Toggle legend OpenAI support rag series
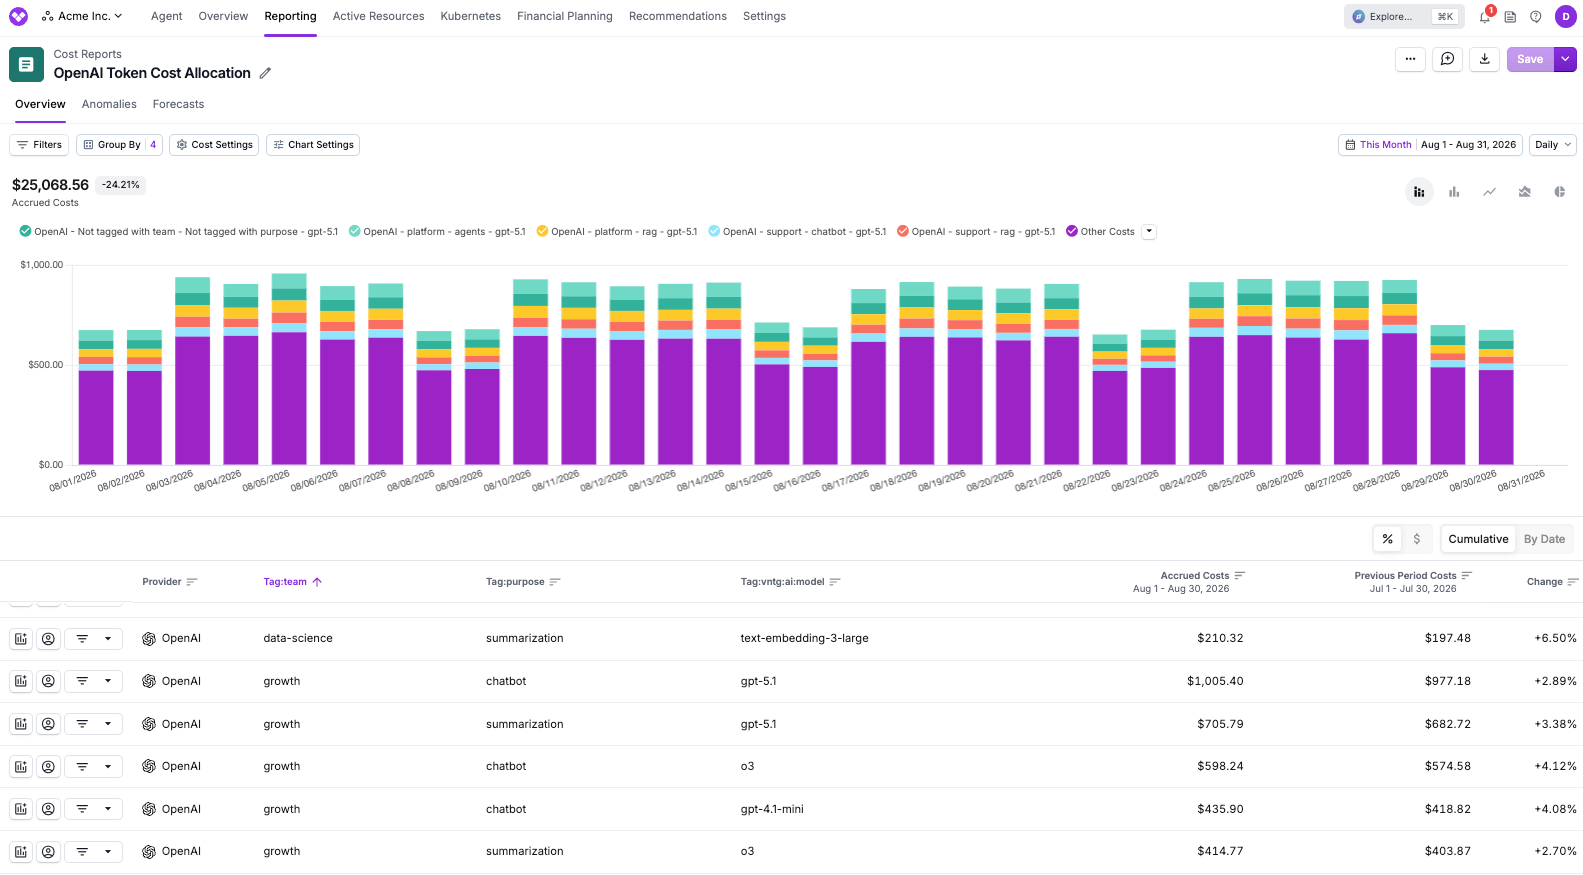 tap(976, 231)
